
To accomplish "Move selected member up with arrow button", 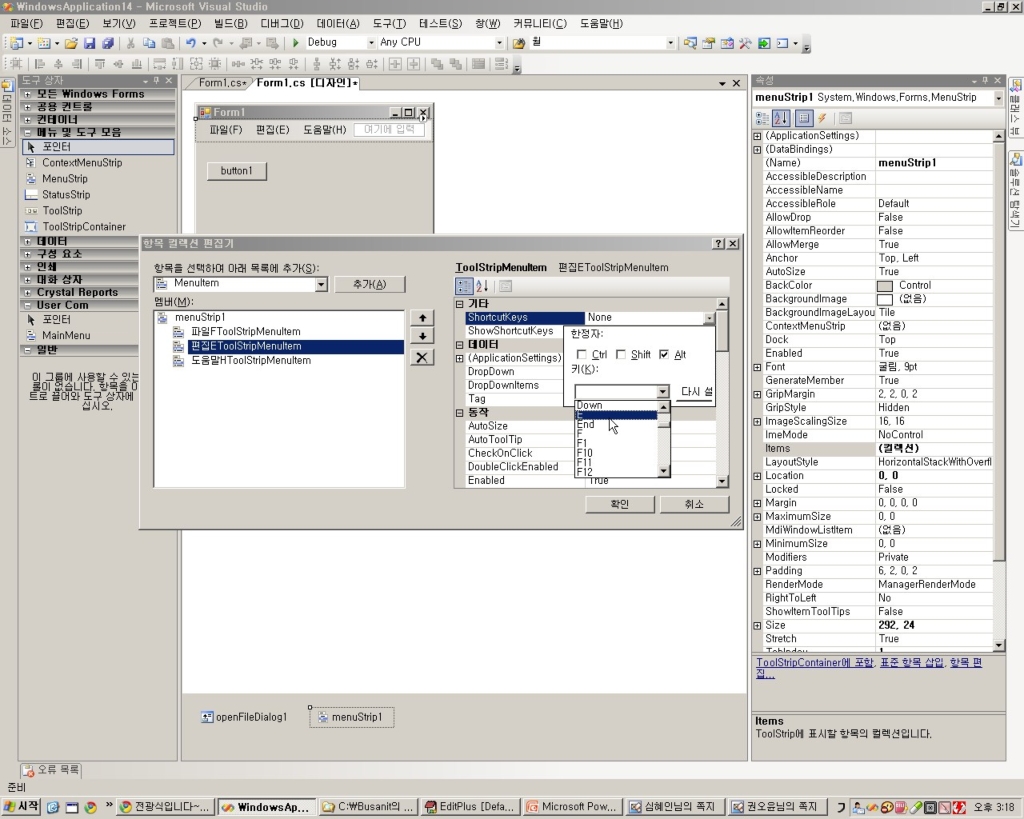I will point(422,317).
